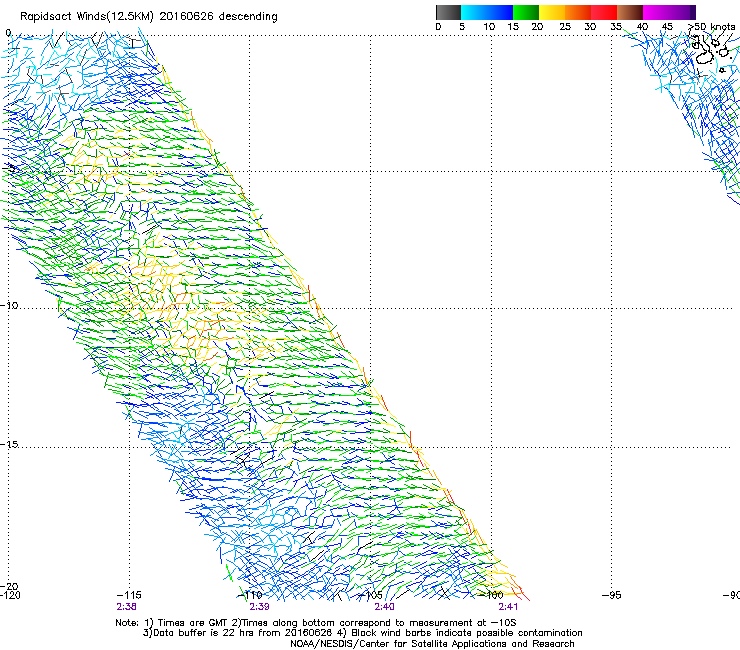Click the magenta 40–45 knots legend swatch
This screenshot has width=740, height=650.
pos(656,12)
